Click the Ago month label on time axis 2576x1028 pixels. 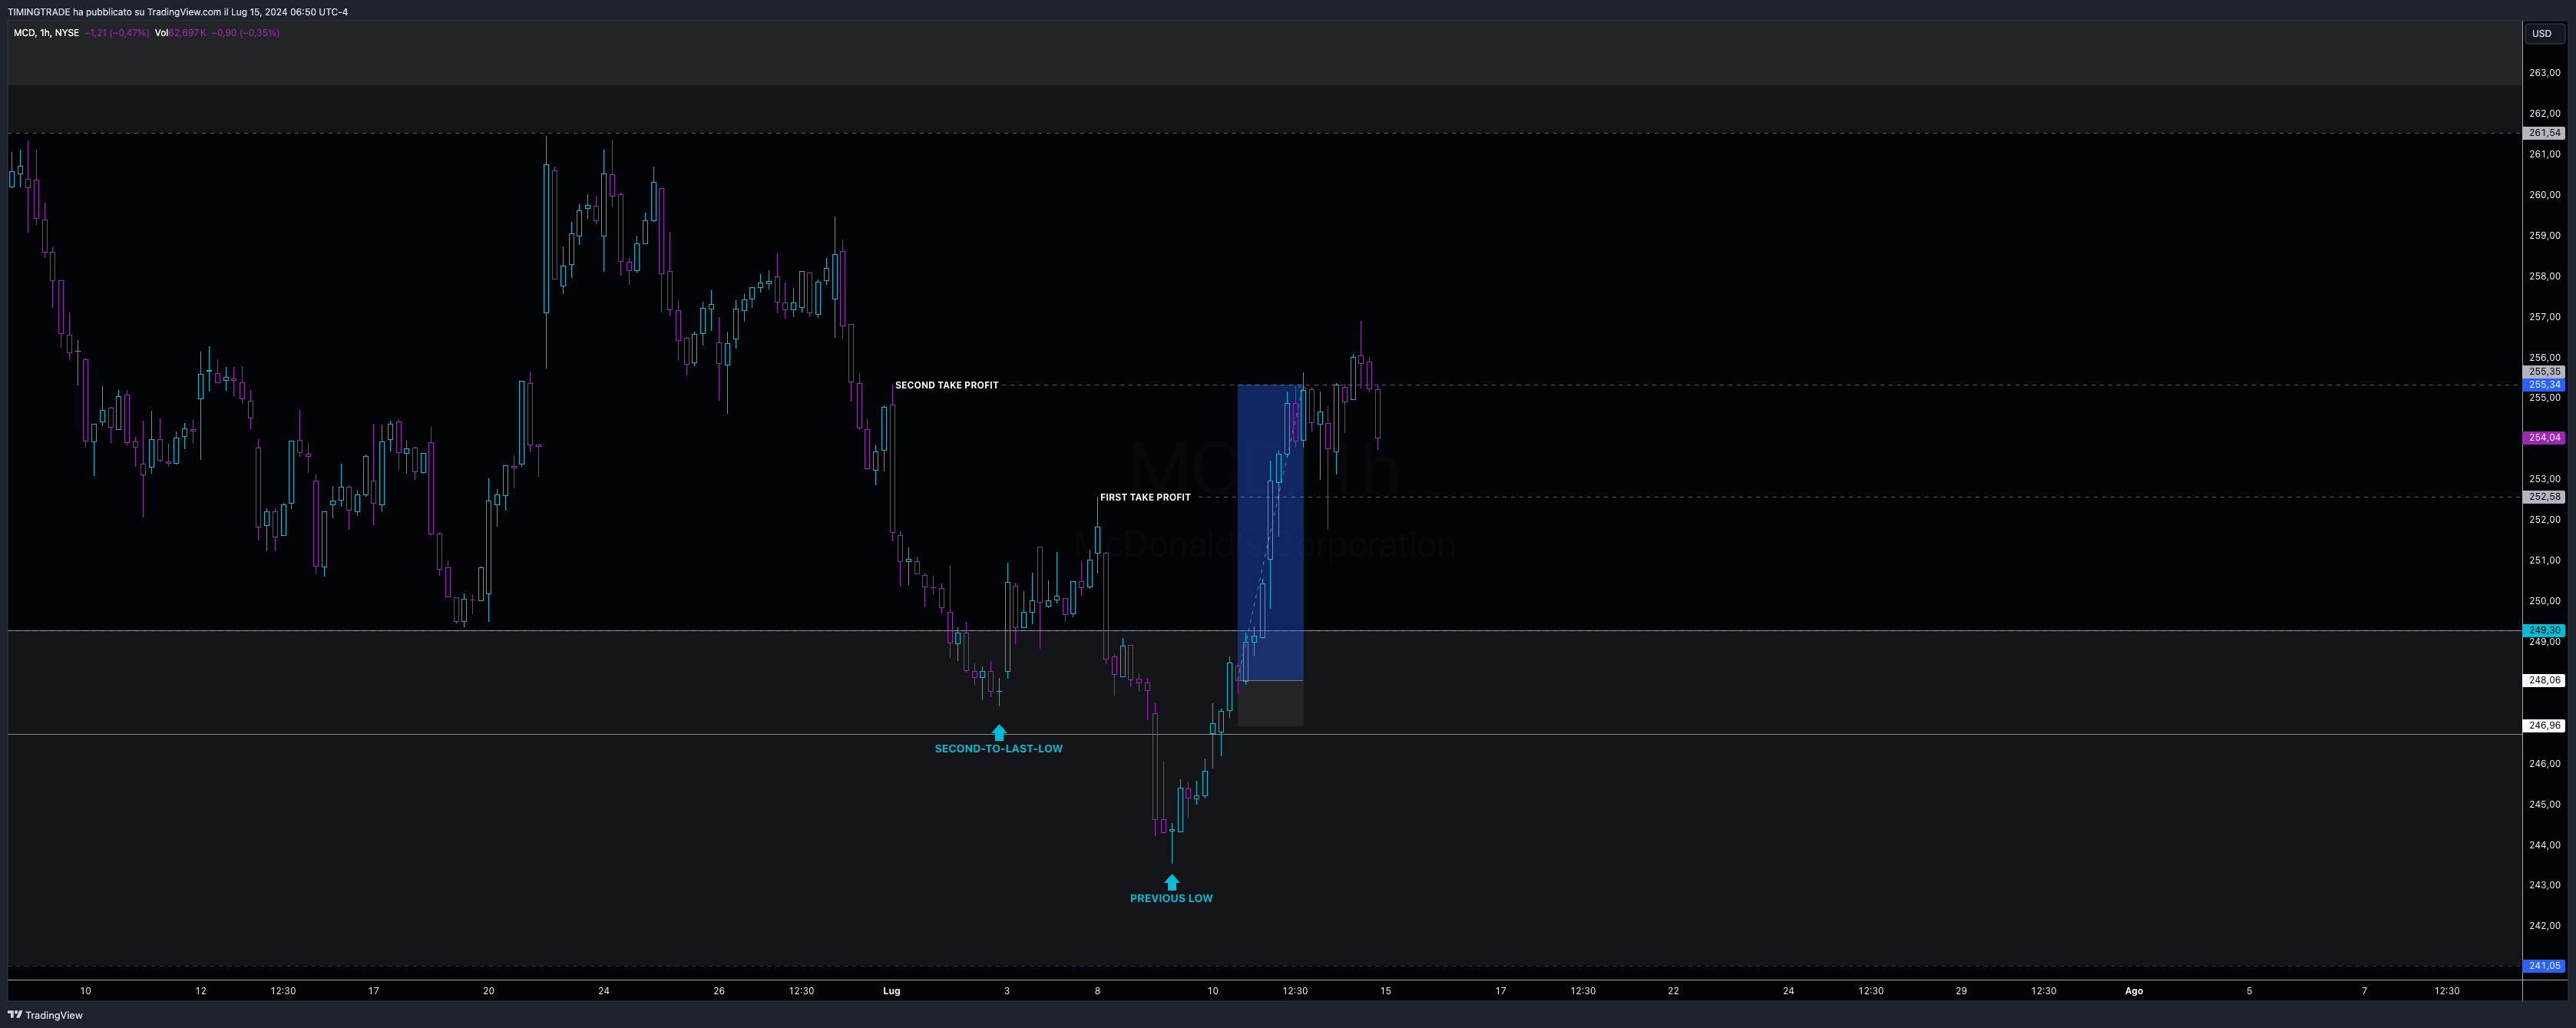tap(2133, 991)
